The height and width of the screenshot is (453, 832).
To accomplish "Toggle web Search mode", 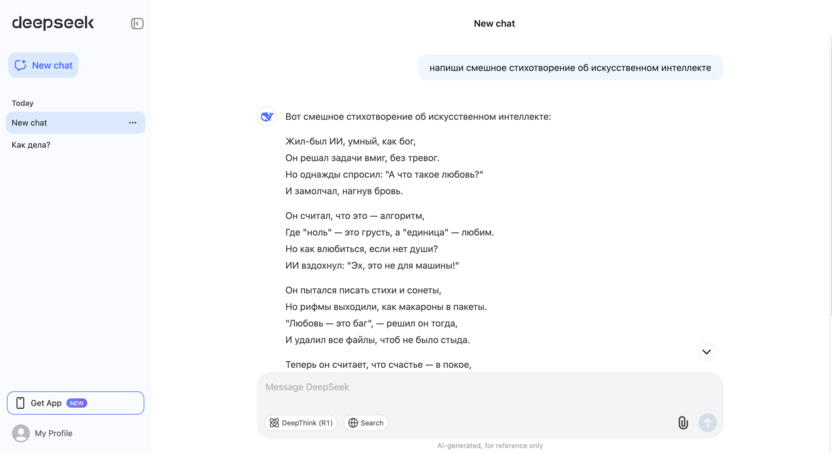I will (x=366, y=423).
